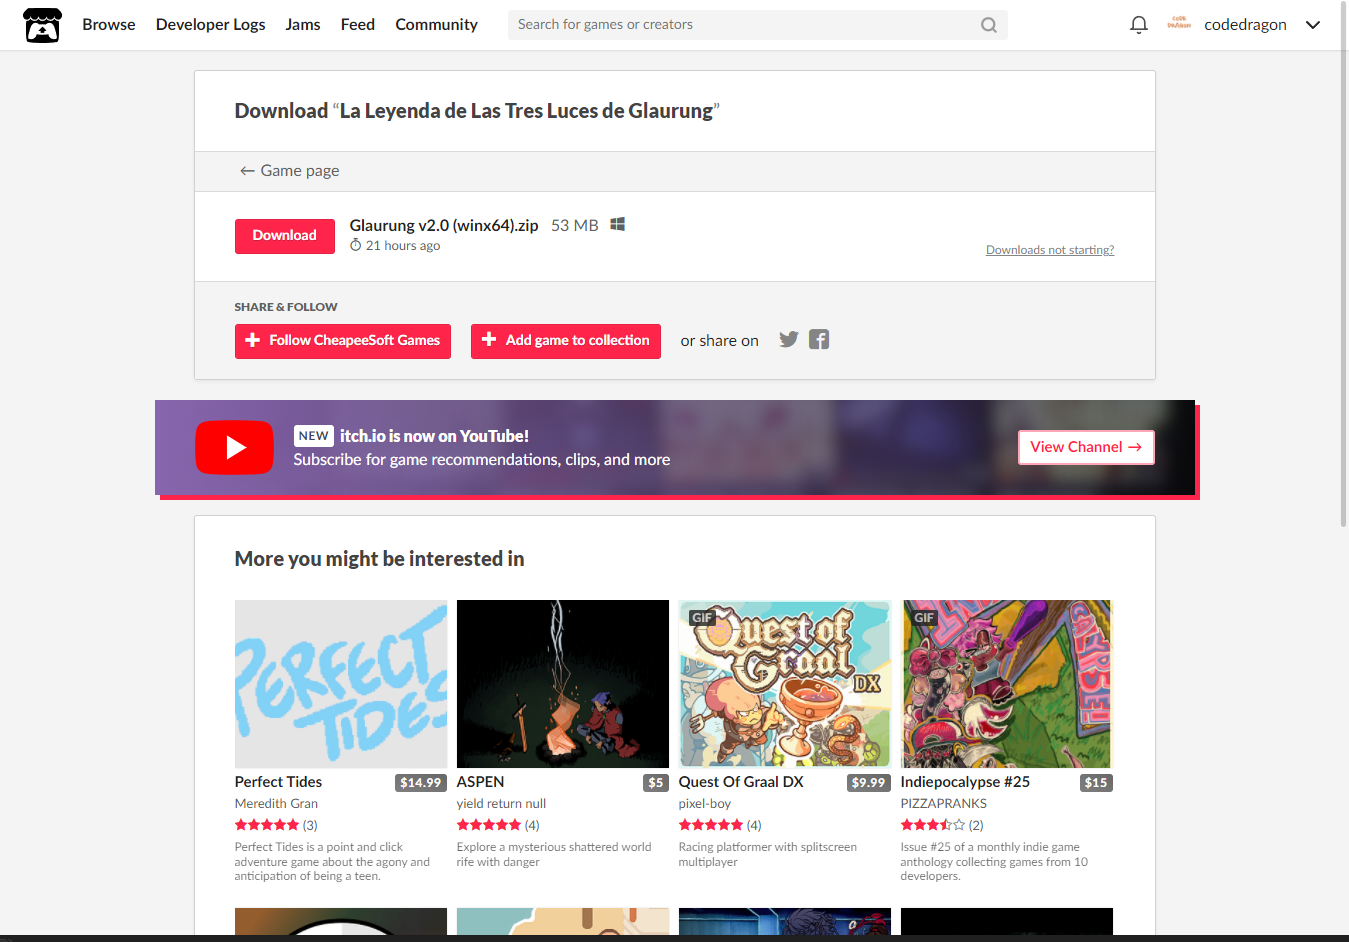Click Quest Of Graal DX title
This screenshot has height=942, width=1349.
pyautogui.click(x=741, y=782)
